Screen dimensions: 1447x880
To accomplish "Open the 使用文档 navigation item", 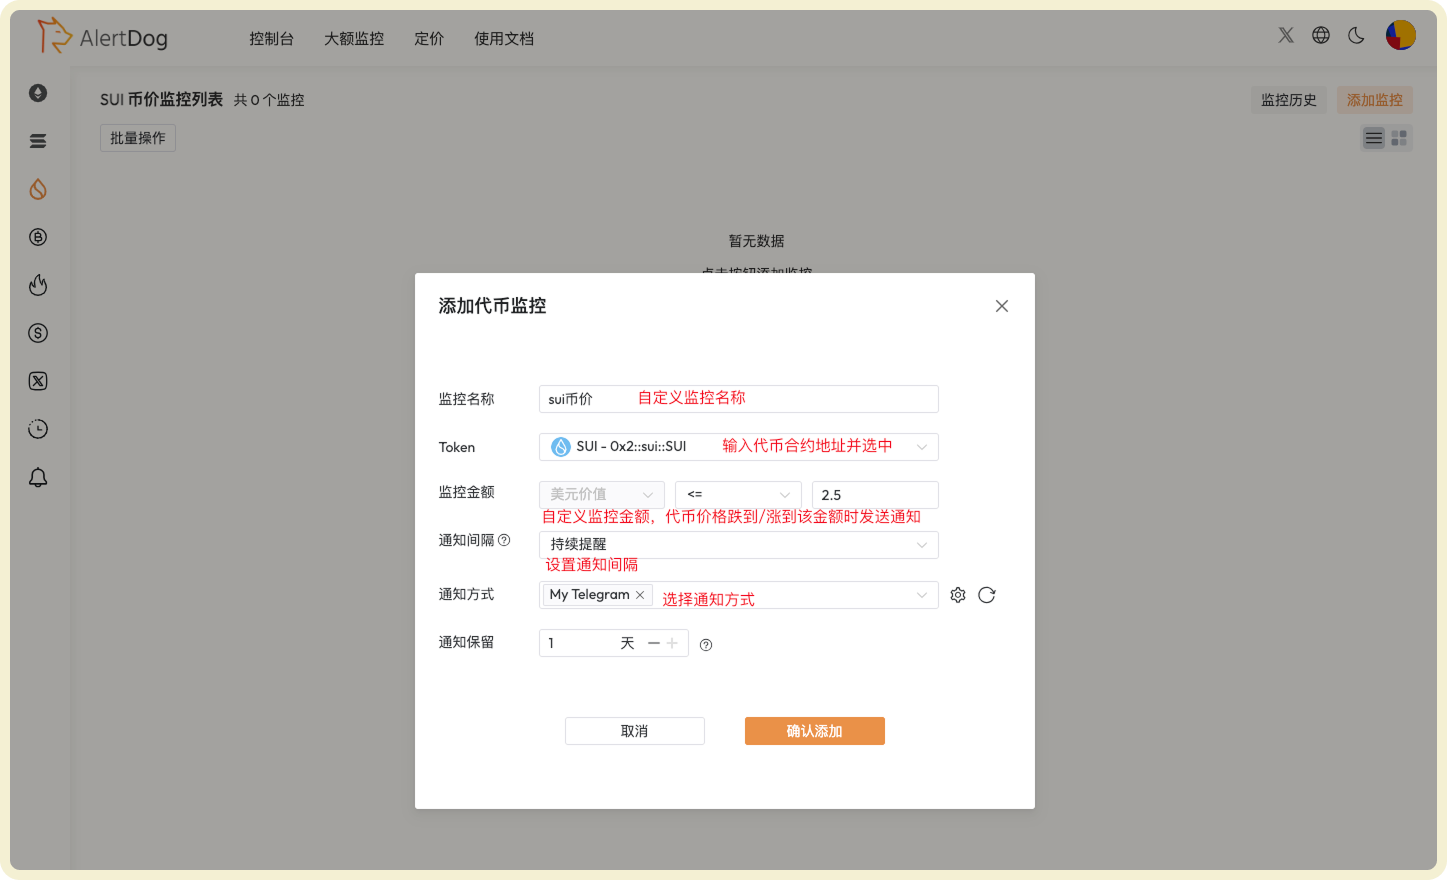I will [504, 39].
